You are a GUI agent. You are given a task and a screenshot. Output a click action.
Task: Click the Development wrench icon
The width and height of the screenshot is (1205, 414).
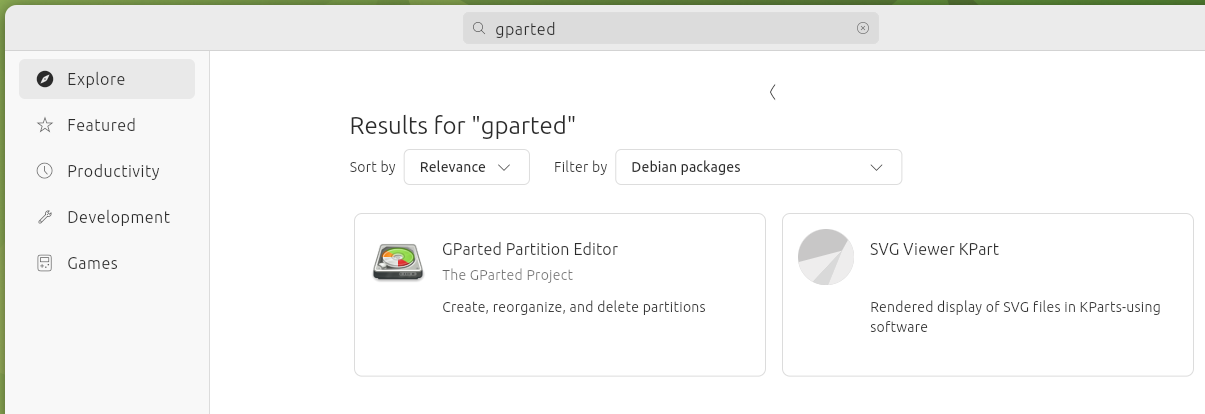click(44, 217)
